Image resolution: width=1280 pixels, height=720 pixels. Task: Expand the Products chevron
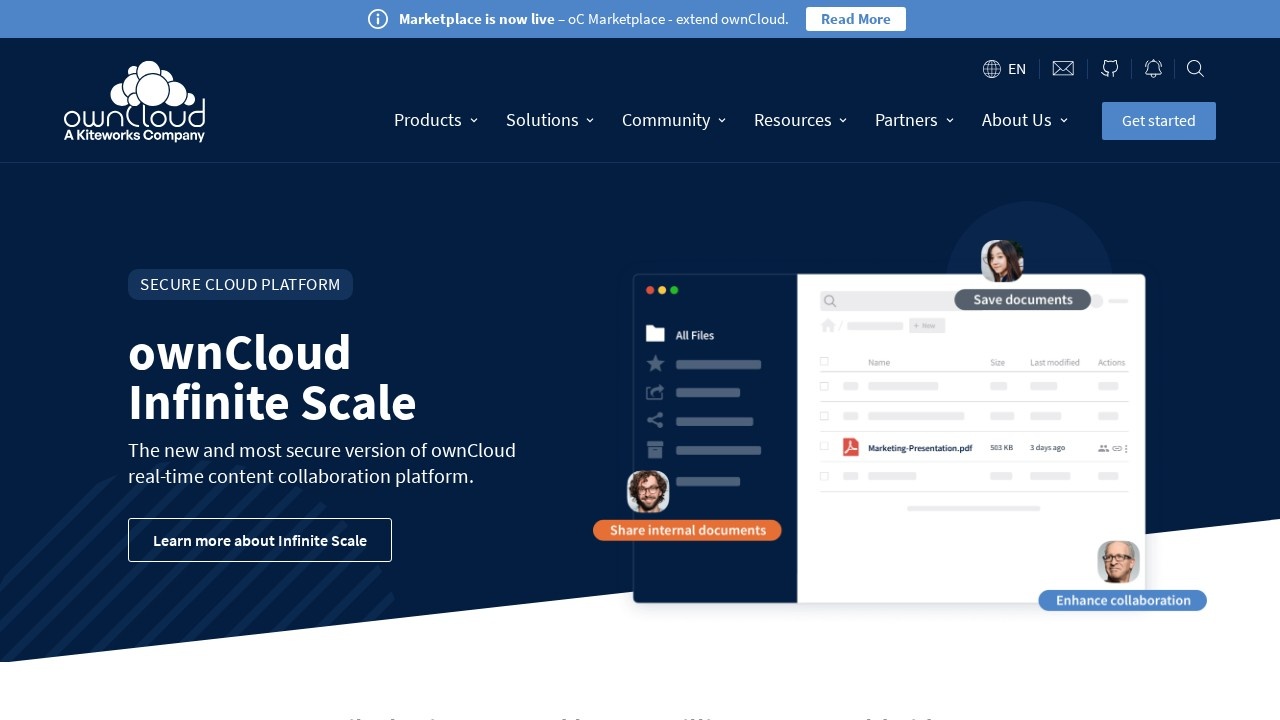click(474, 121)
